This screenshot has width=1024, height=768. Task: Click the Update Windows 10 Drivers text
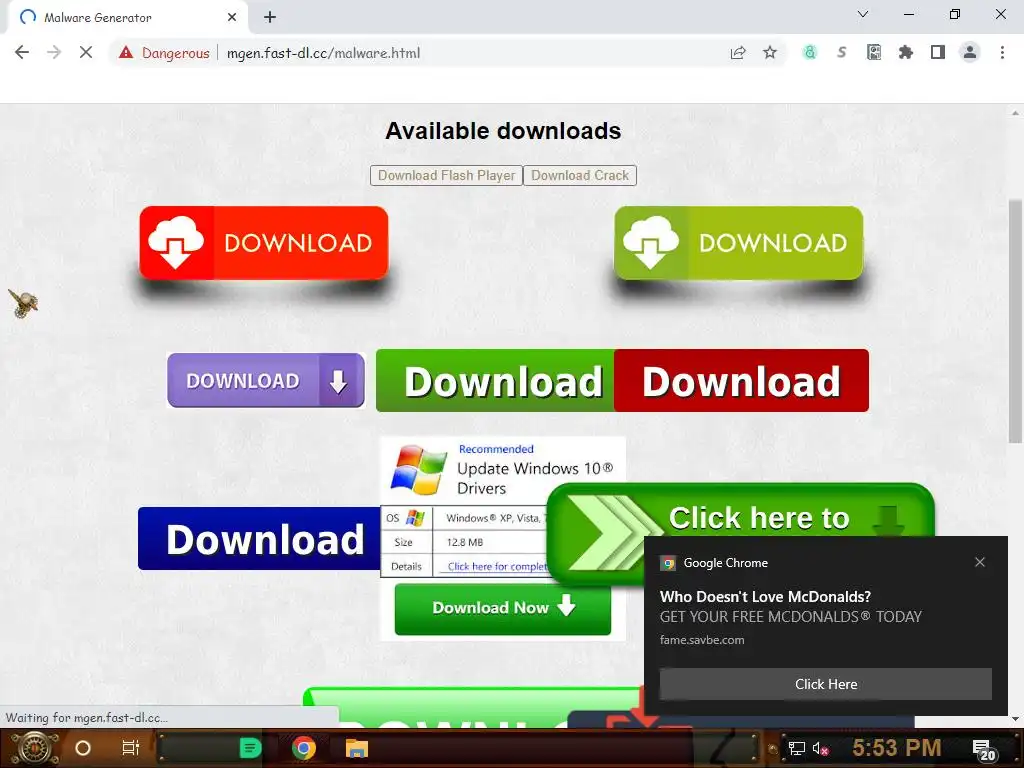click(x=535, y=478)
